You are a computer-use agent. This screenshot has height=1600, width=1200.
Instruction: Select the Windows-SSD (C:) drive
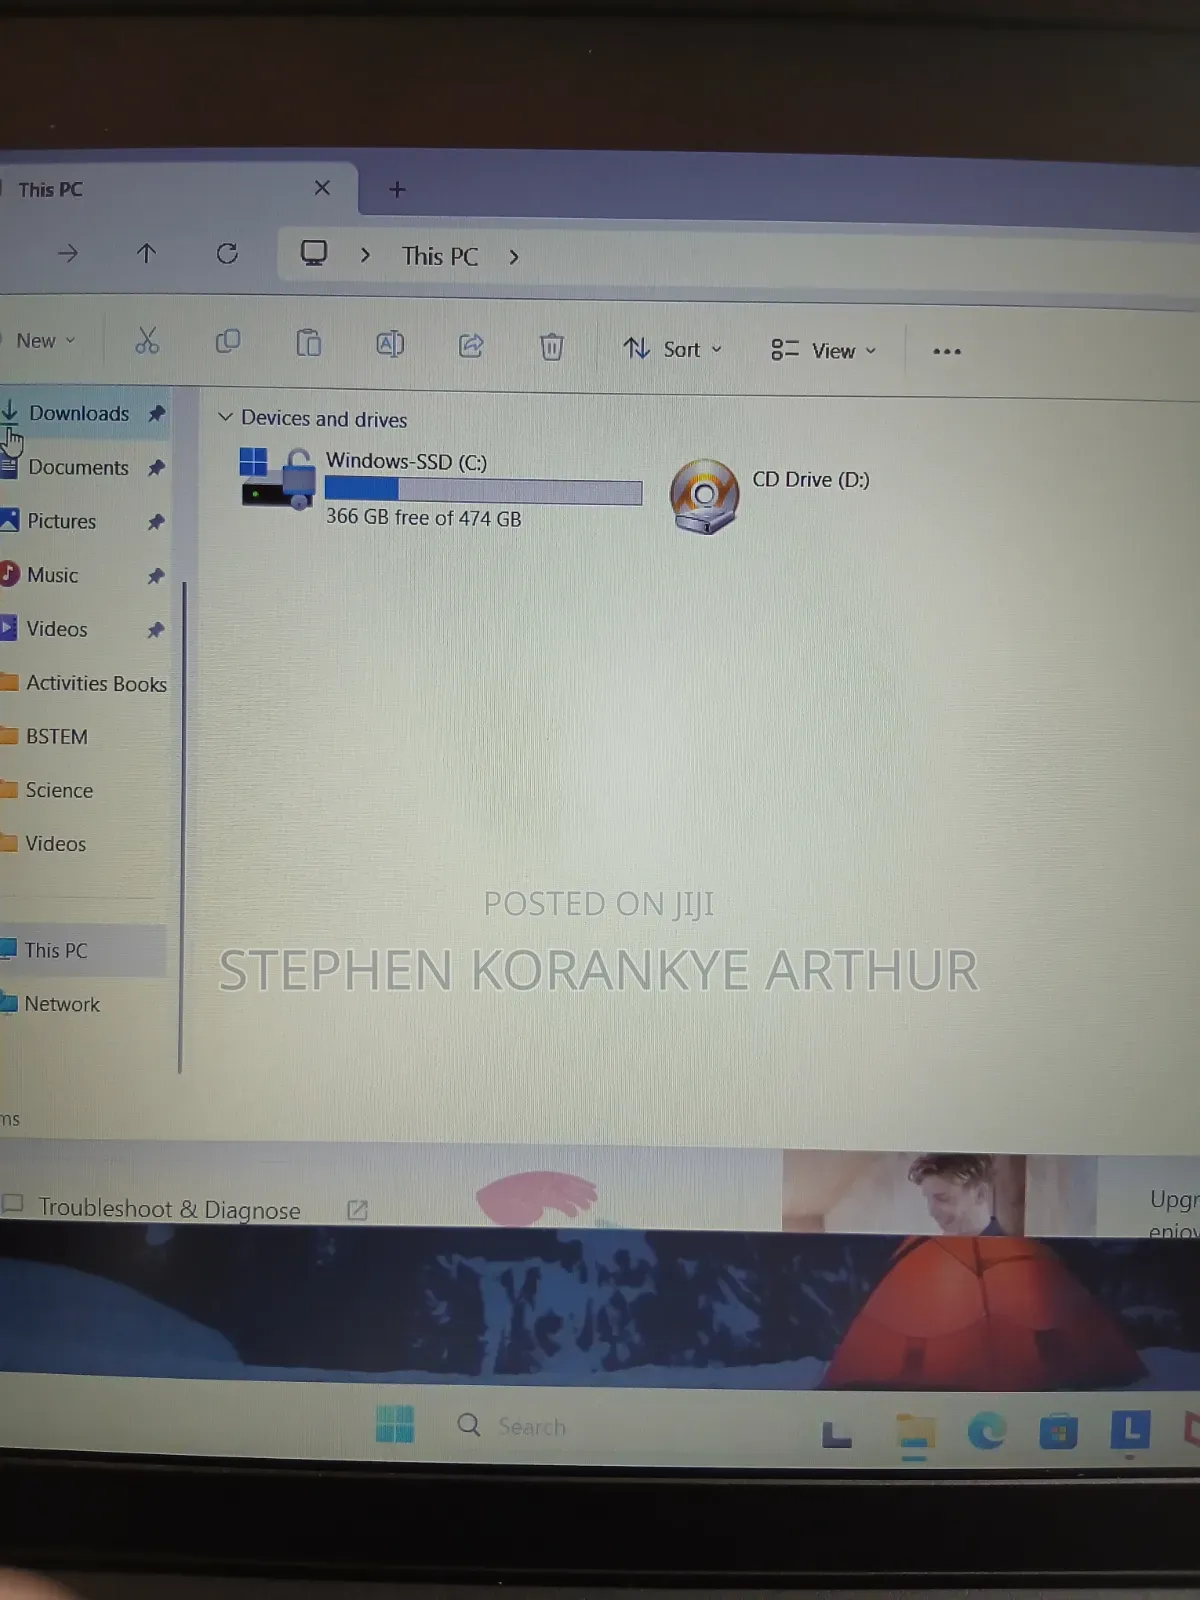point(441,489)
